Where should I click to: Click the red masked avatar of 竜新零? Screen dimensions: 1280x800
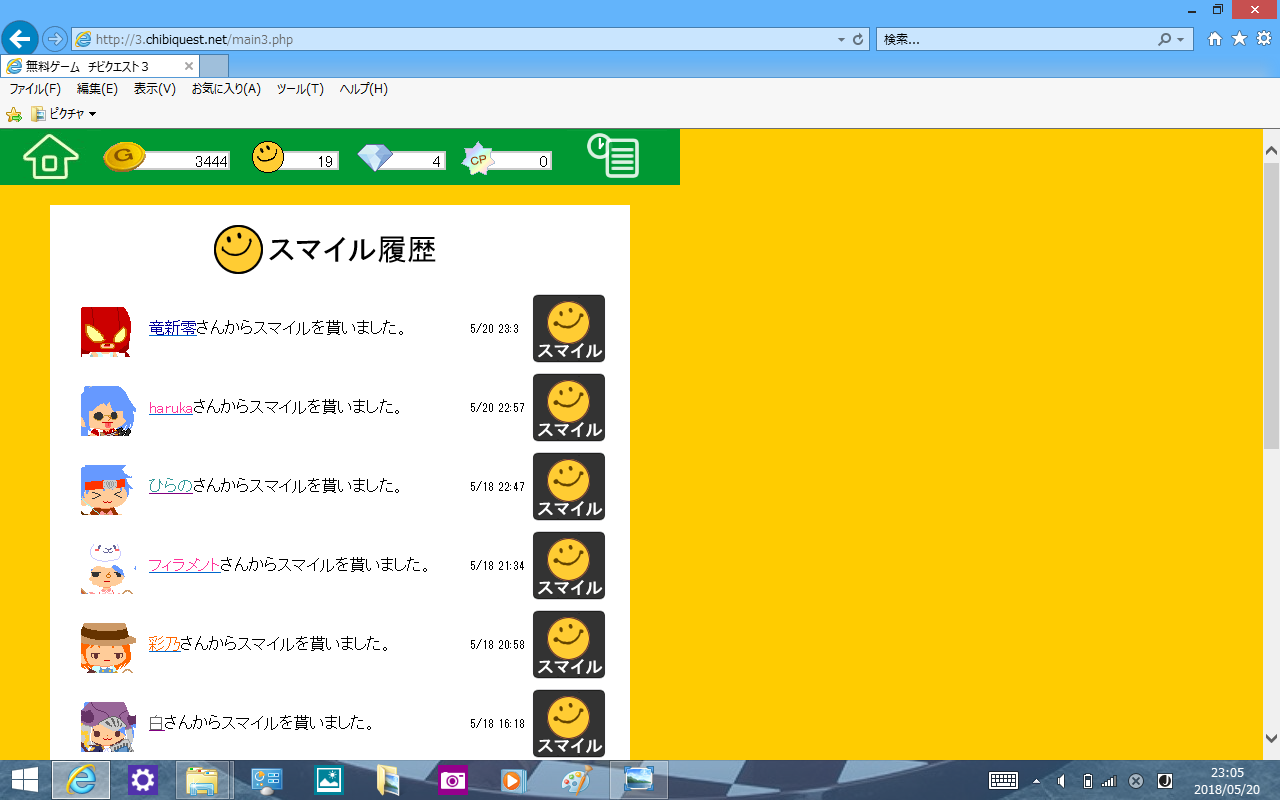click(106, 331)
